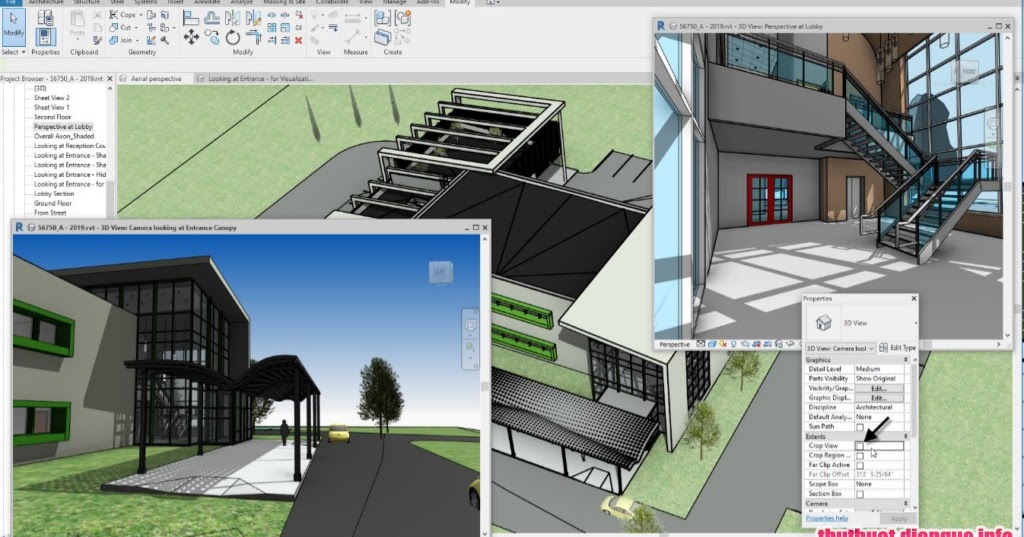1024x537 pixels.
Task: Click the Apply button in Properties
Action: (899, 518)
